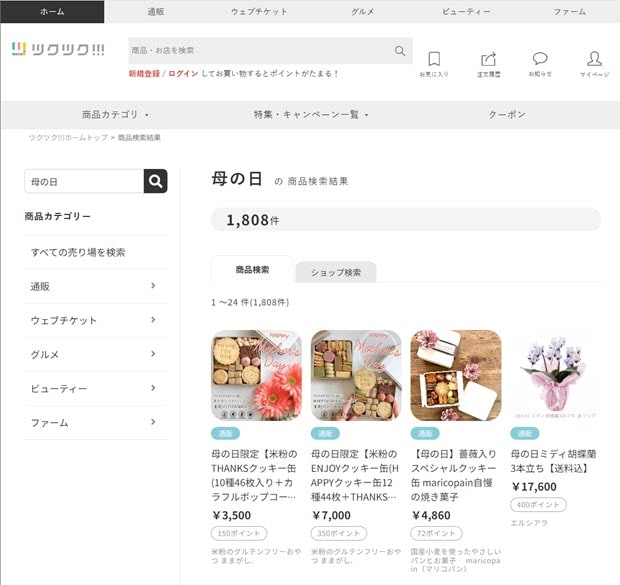Click the sidebar 母の日 search field
Screen dimensions: 620x585
coord(84,182)
